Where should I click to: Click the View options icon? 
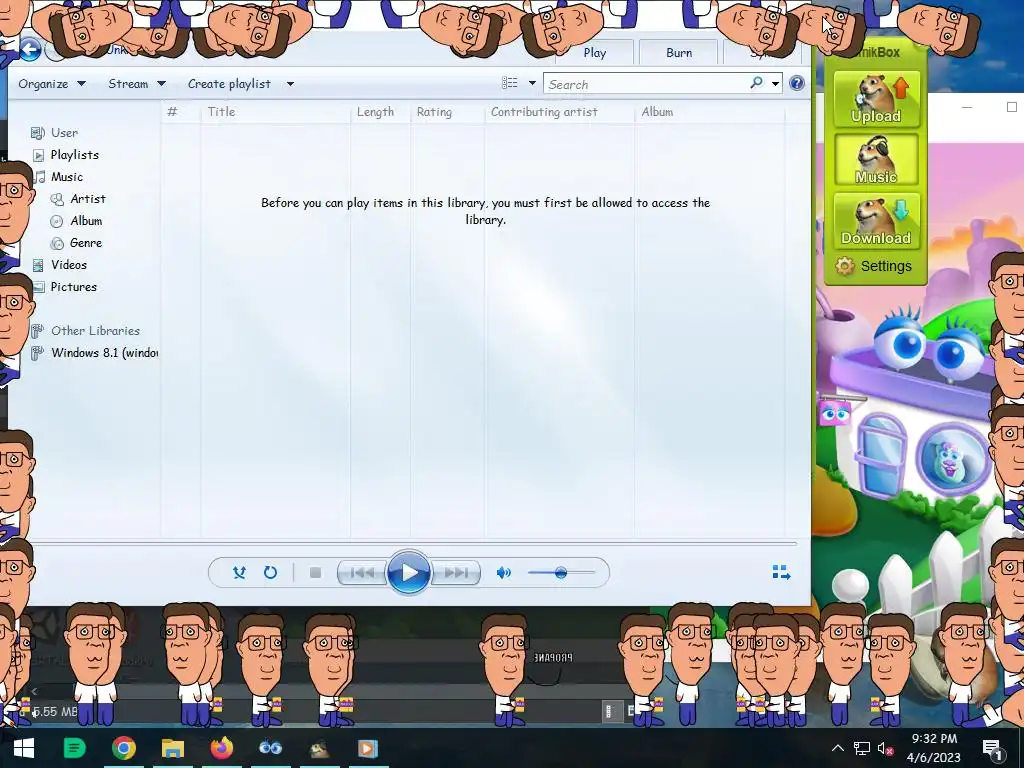tap(510, 83)
